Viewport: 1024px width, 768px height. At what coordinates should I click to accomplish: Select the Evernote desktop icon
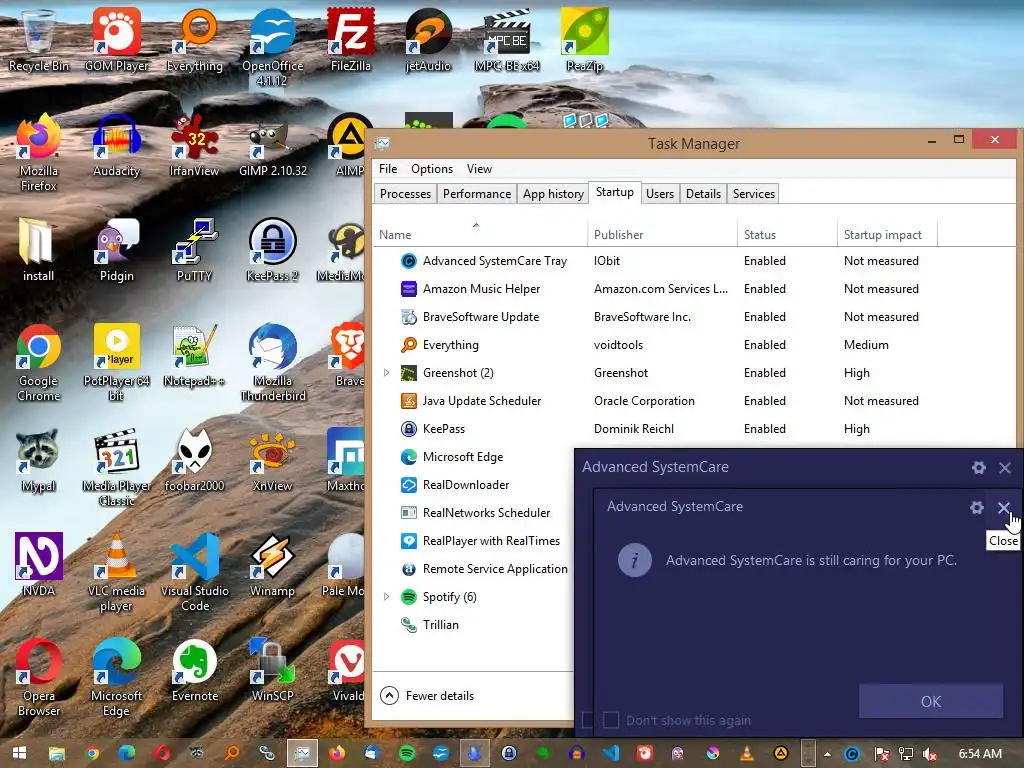click(x=194, y=671)
